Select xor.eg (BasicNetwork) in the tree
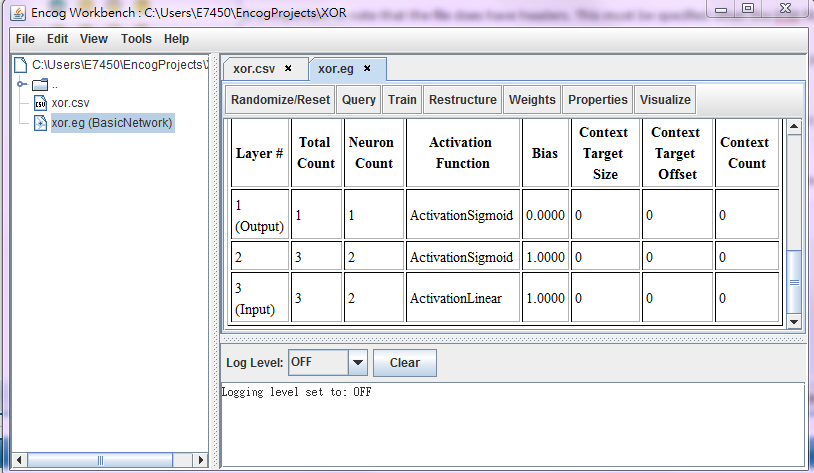This screenshot has width=814, height=473. [112, 123]
